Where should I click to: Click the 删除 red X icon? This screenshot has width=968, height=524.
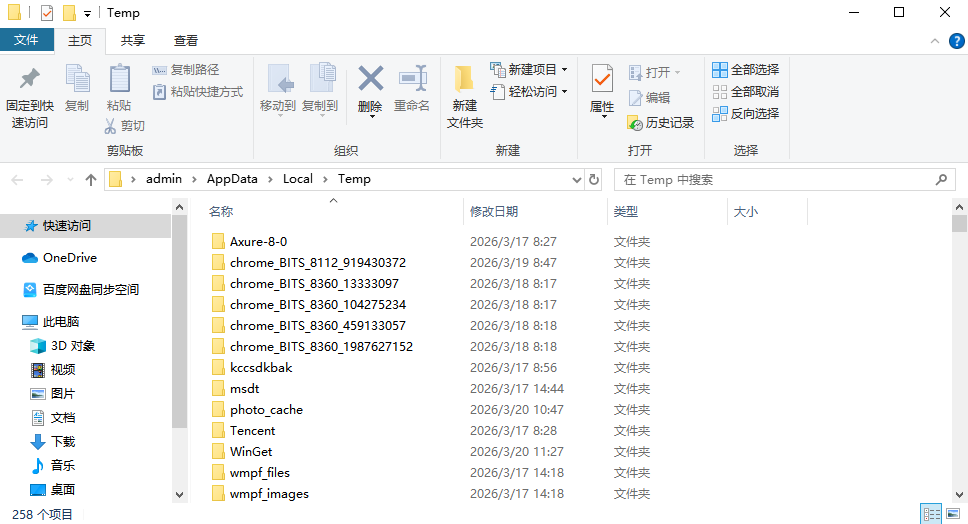tap(370, 78)
